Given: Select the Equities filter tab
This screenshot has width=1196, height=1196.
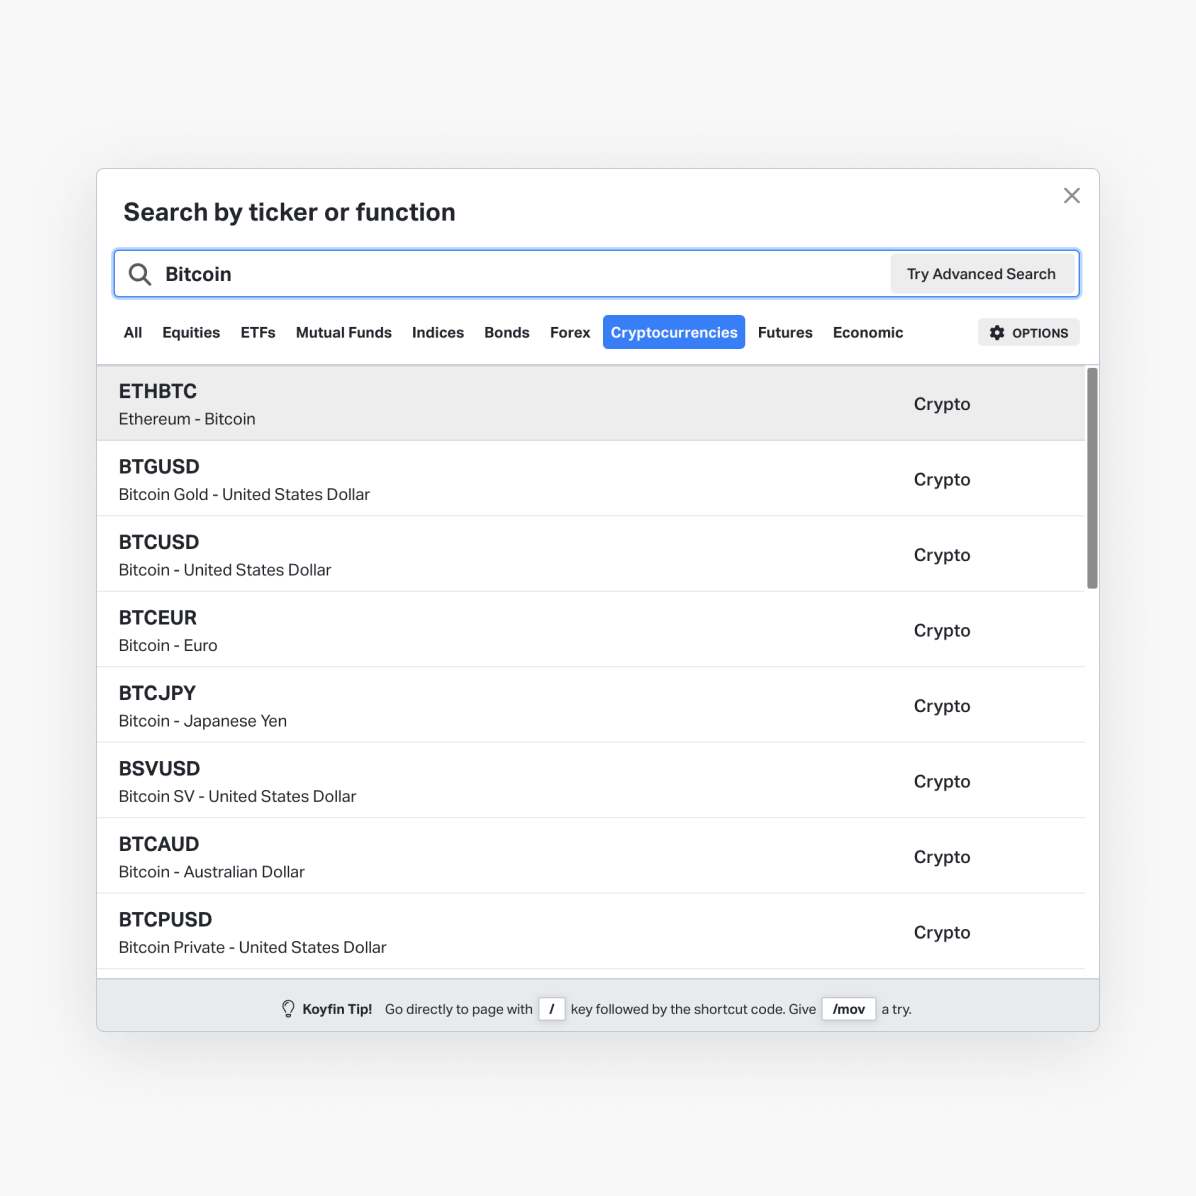Looking at the screenshot, I should [x=191, y=333].
